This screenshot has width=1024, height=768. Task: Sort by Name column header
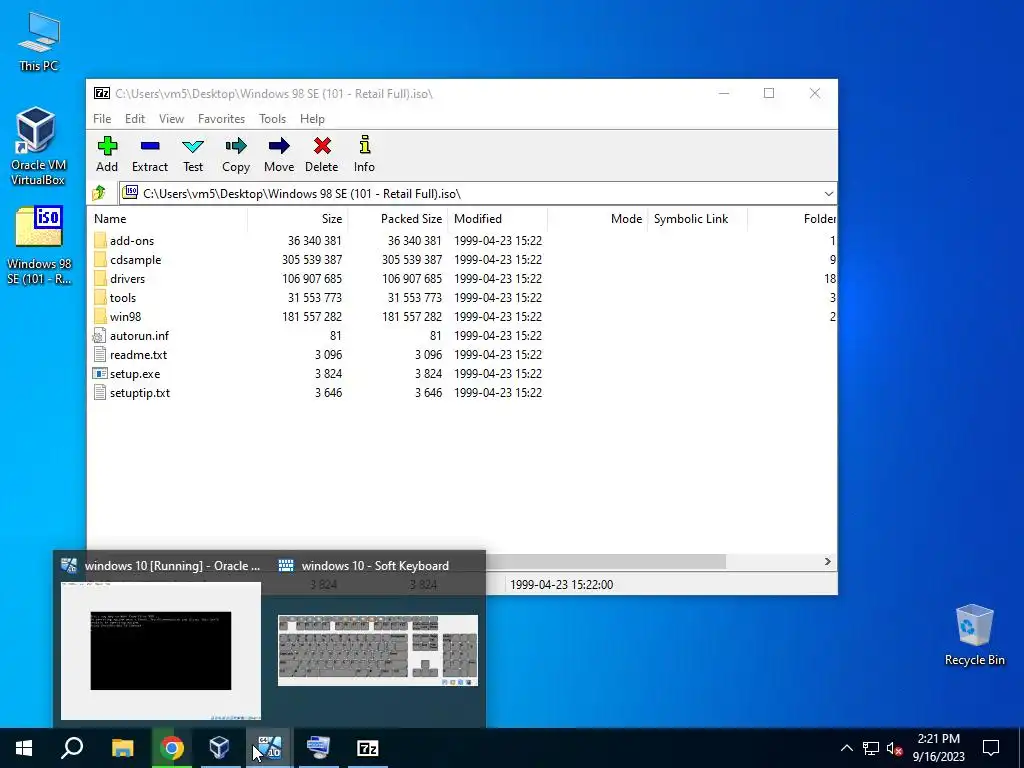click(x=167, y=219)
